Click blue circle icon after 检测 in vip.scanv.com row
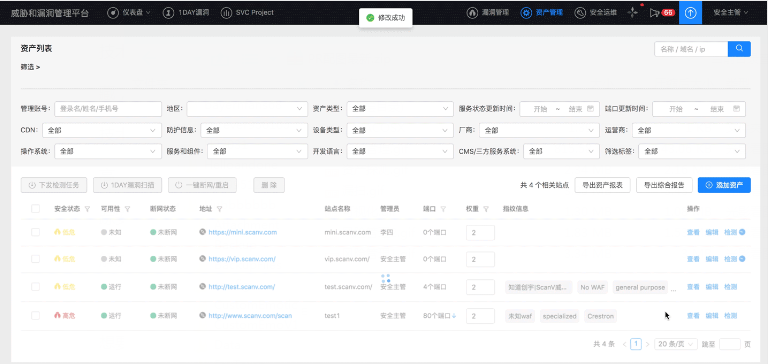 [x=742, y=259]
